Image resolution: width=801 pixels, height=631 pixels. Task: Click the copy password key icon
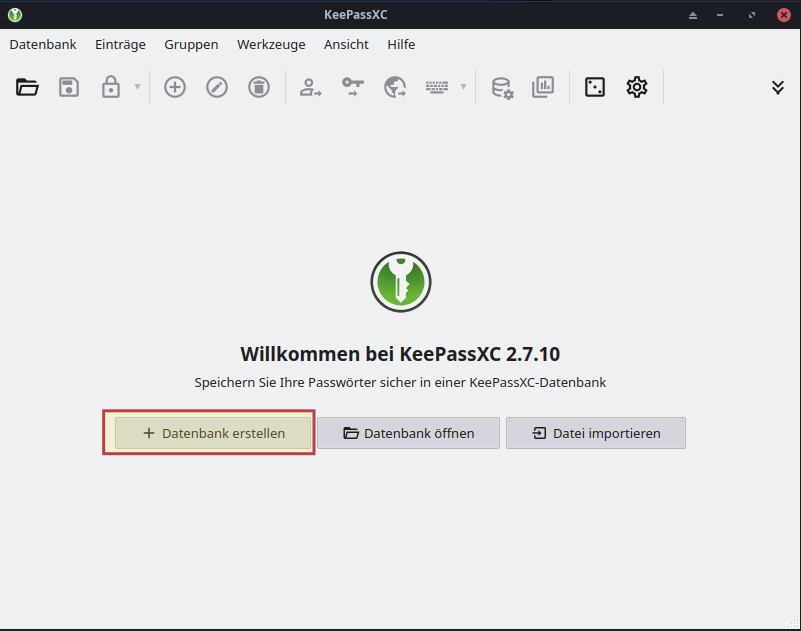(x=353, y=87)
